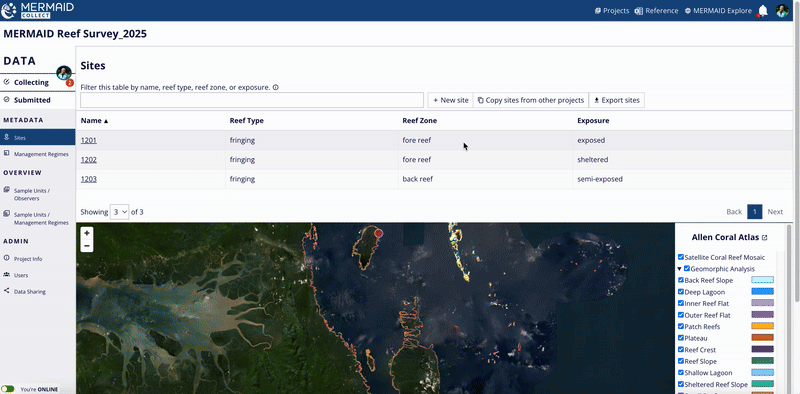Viewport: 800px width, 394px height.
Task: Open Management Regimes in sidebar
Action: click(41, 154)
